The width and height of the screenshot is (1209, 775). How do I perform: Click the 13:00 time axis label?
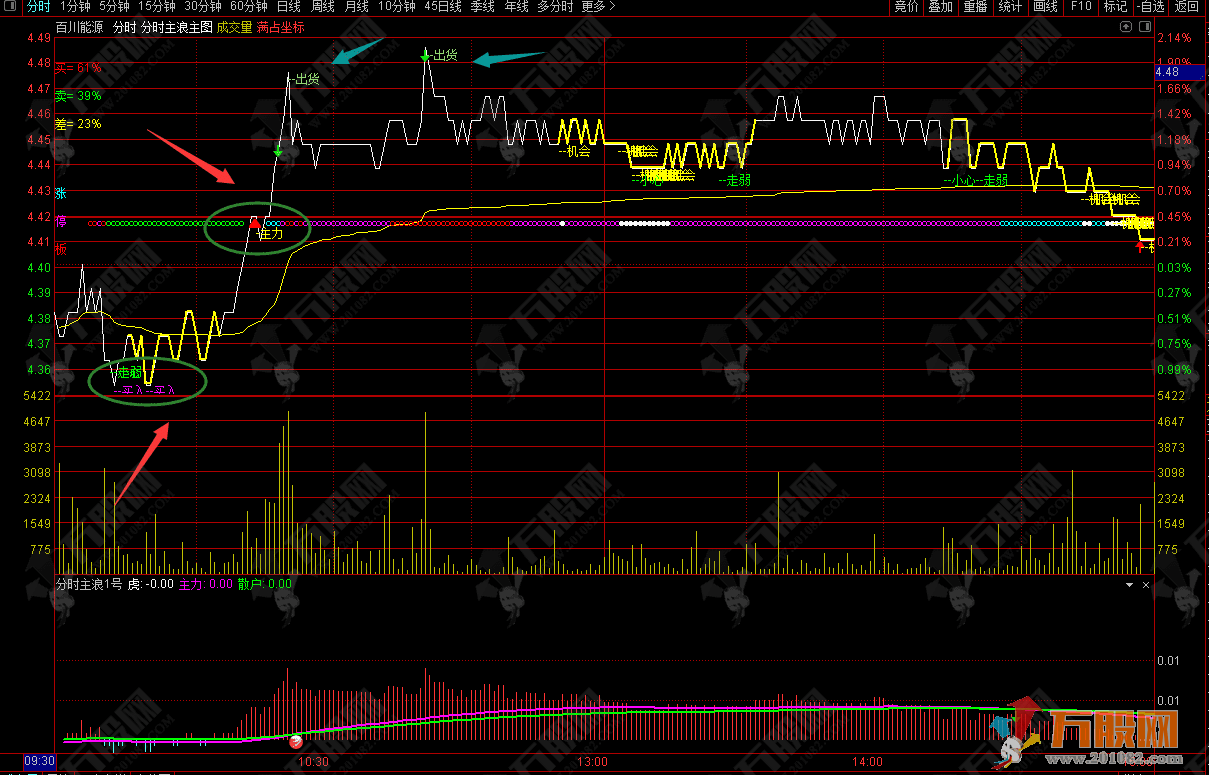[x=593, y=761]
